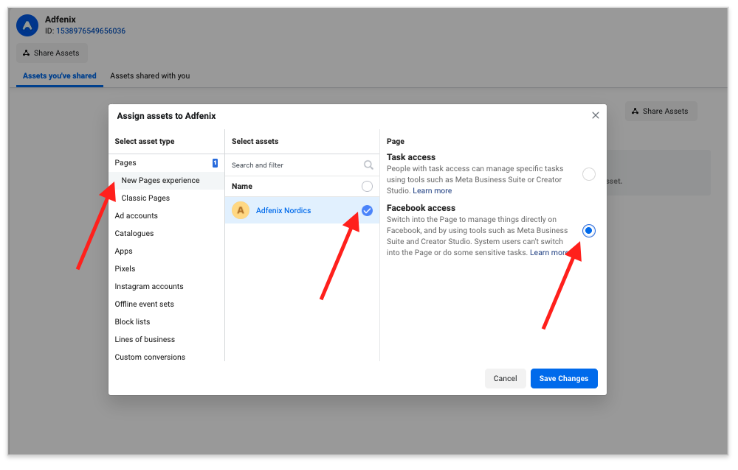Viewport: 738px width, 470px height.
Task: Open Learn more link under Facebook access
Action: click(x=549, y=253)
